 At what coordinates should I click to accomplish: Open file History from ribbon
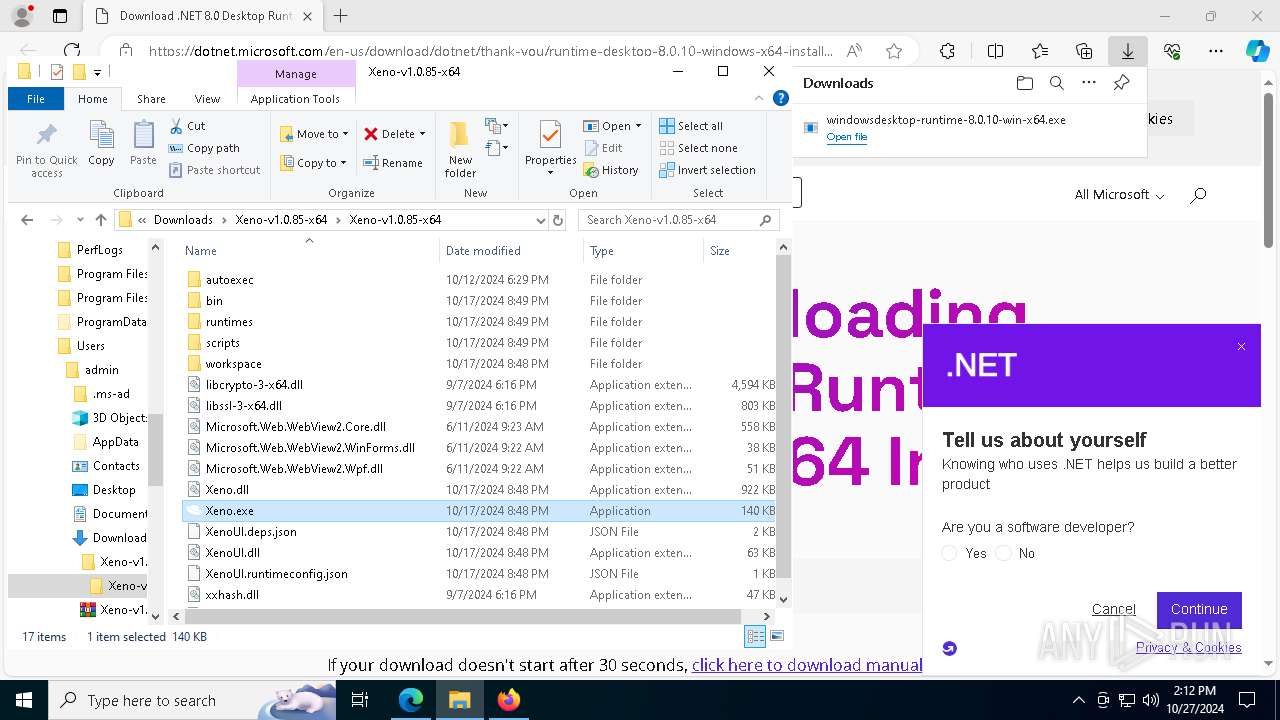pyautogui.click(x=611, y=170)
